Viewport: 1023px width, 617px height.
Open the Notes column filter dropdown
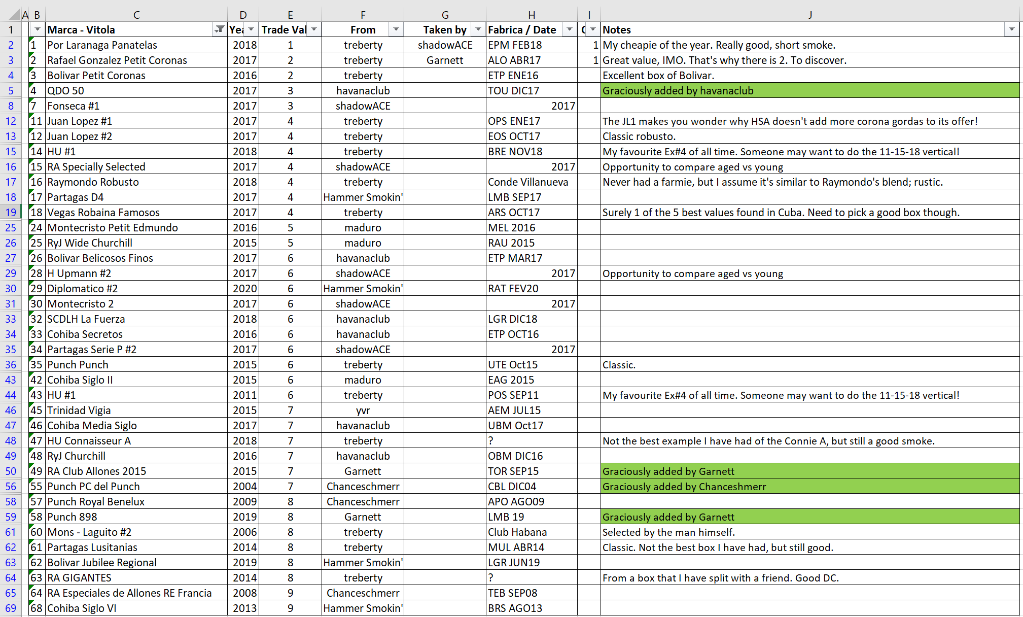click(1012, 29)
